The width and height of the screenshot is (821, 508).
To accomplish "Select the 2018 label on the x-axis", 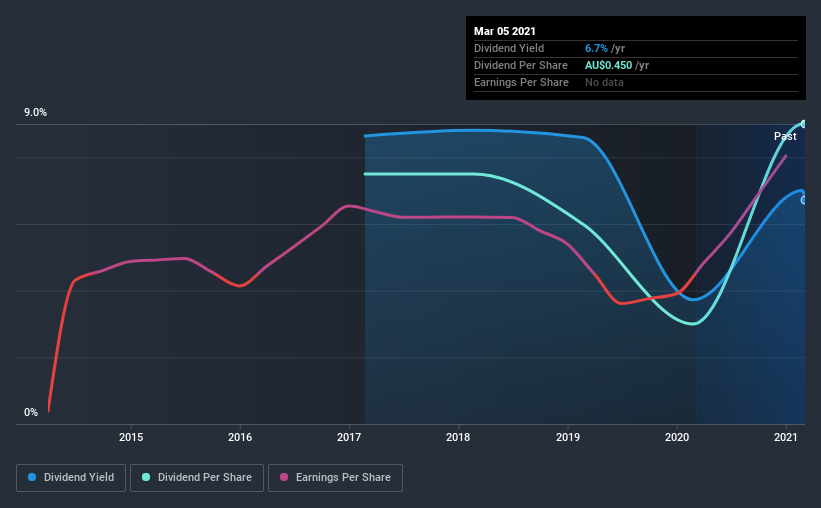I will [458, 437].
